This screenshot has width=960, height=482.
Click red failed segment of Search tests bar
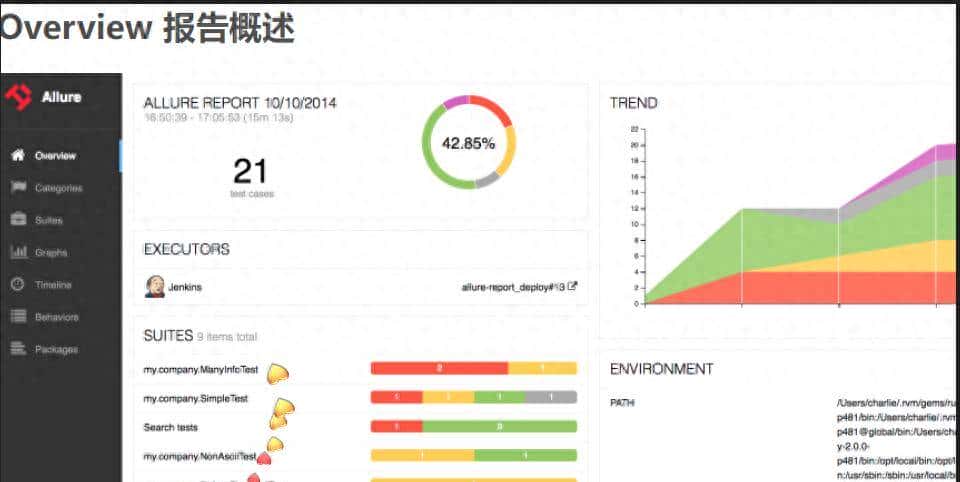[397, 426]
